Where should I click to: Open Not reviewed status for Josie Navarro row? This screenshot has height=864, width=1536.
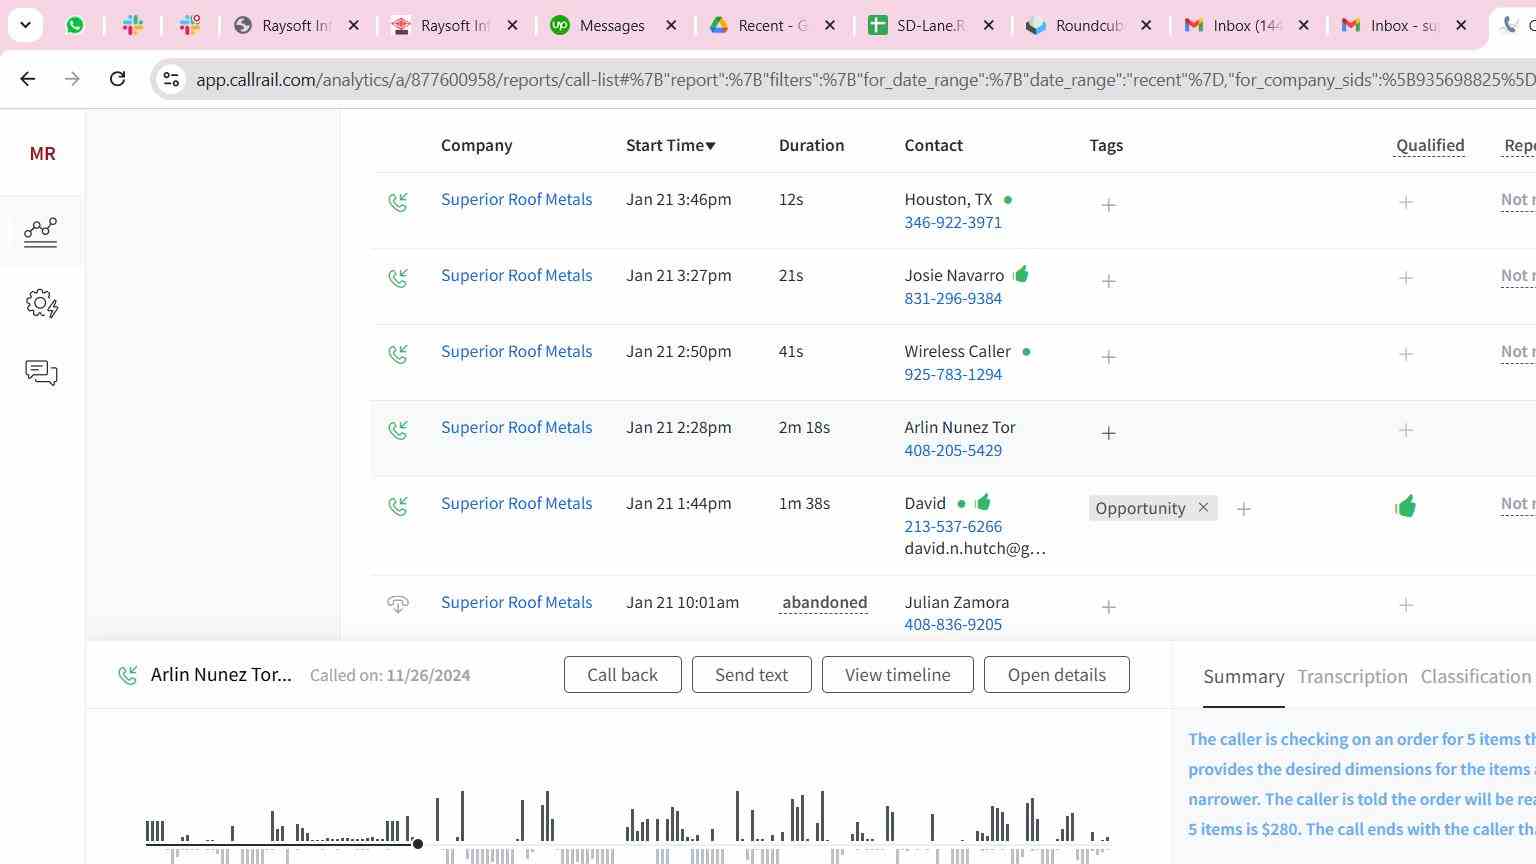pos(1518,276)
